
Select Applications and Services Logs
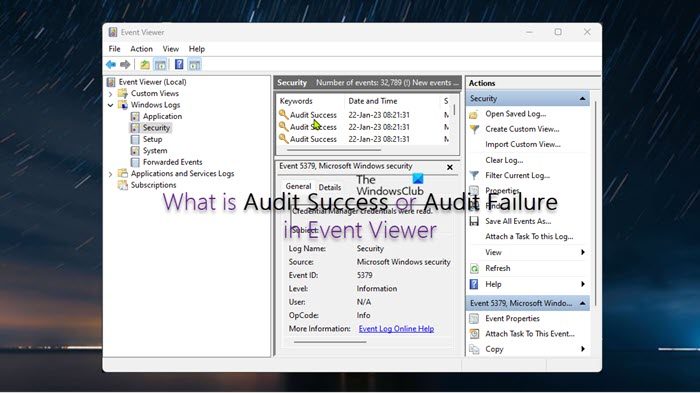tap(182, 173)
